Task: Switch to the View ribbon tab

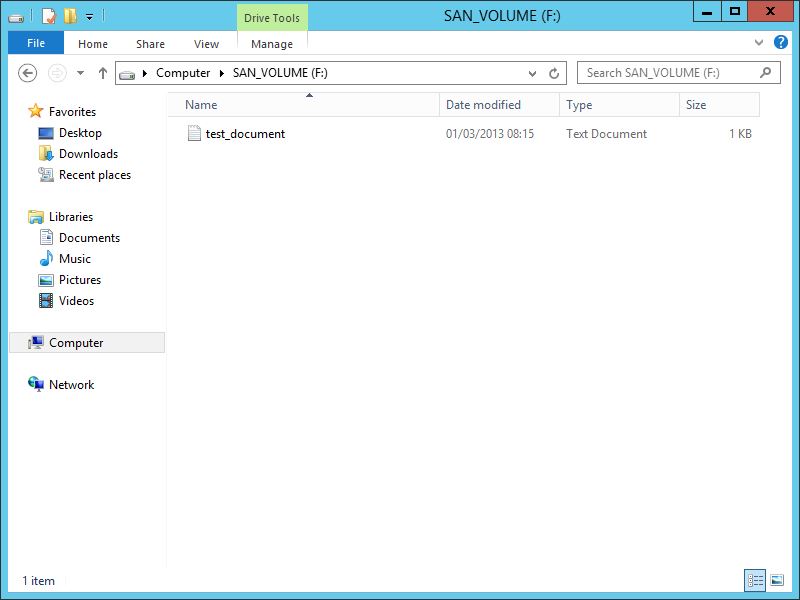Action: click(x=206, y=44)
